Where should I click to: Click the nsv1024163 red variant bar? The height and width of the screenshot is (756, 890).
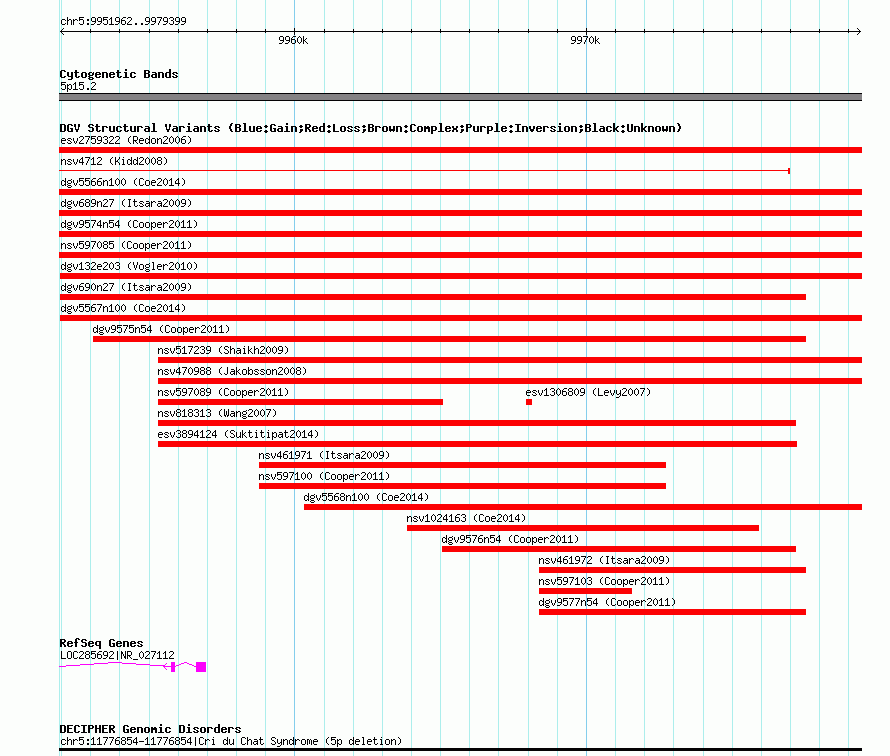583,528
